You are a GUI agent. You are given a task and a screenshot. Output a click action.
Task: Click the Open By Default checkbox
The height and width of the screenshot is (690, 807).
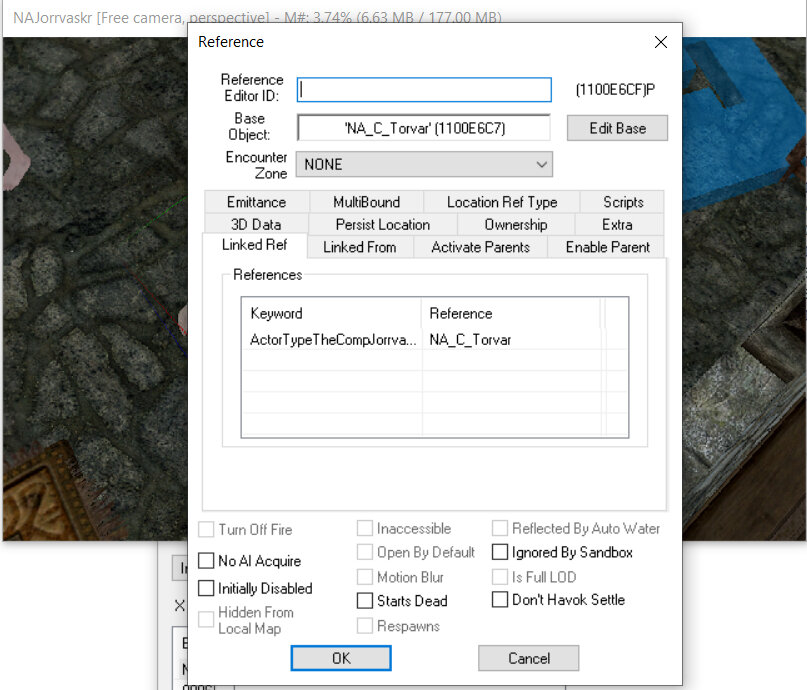365,552
